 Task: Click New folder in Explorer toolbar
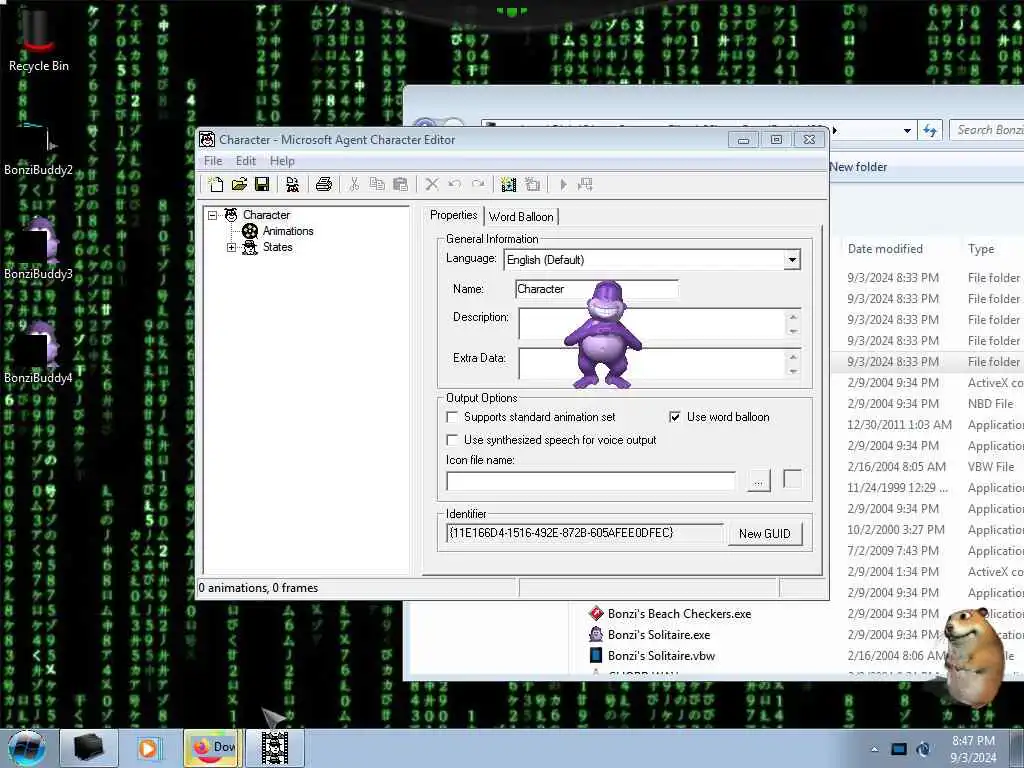[x=858, y=167]
